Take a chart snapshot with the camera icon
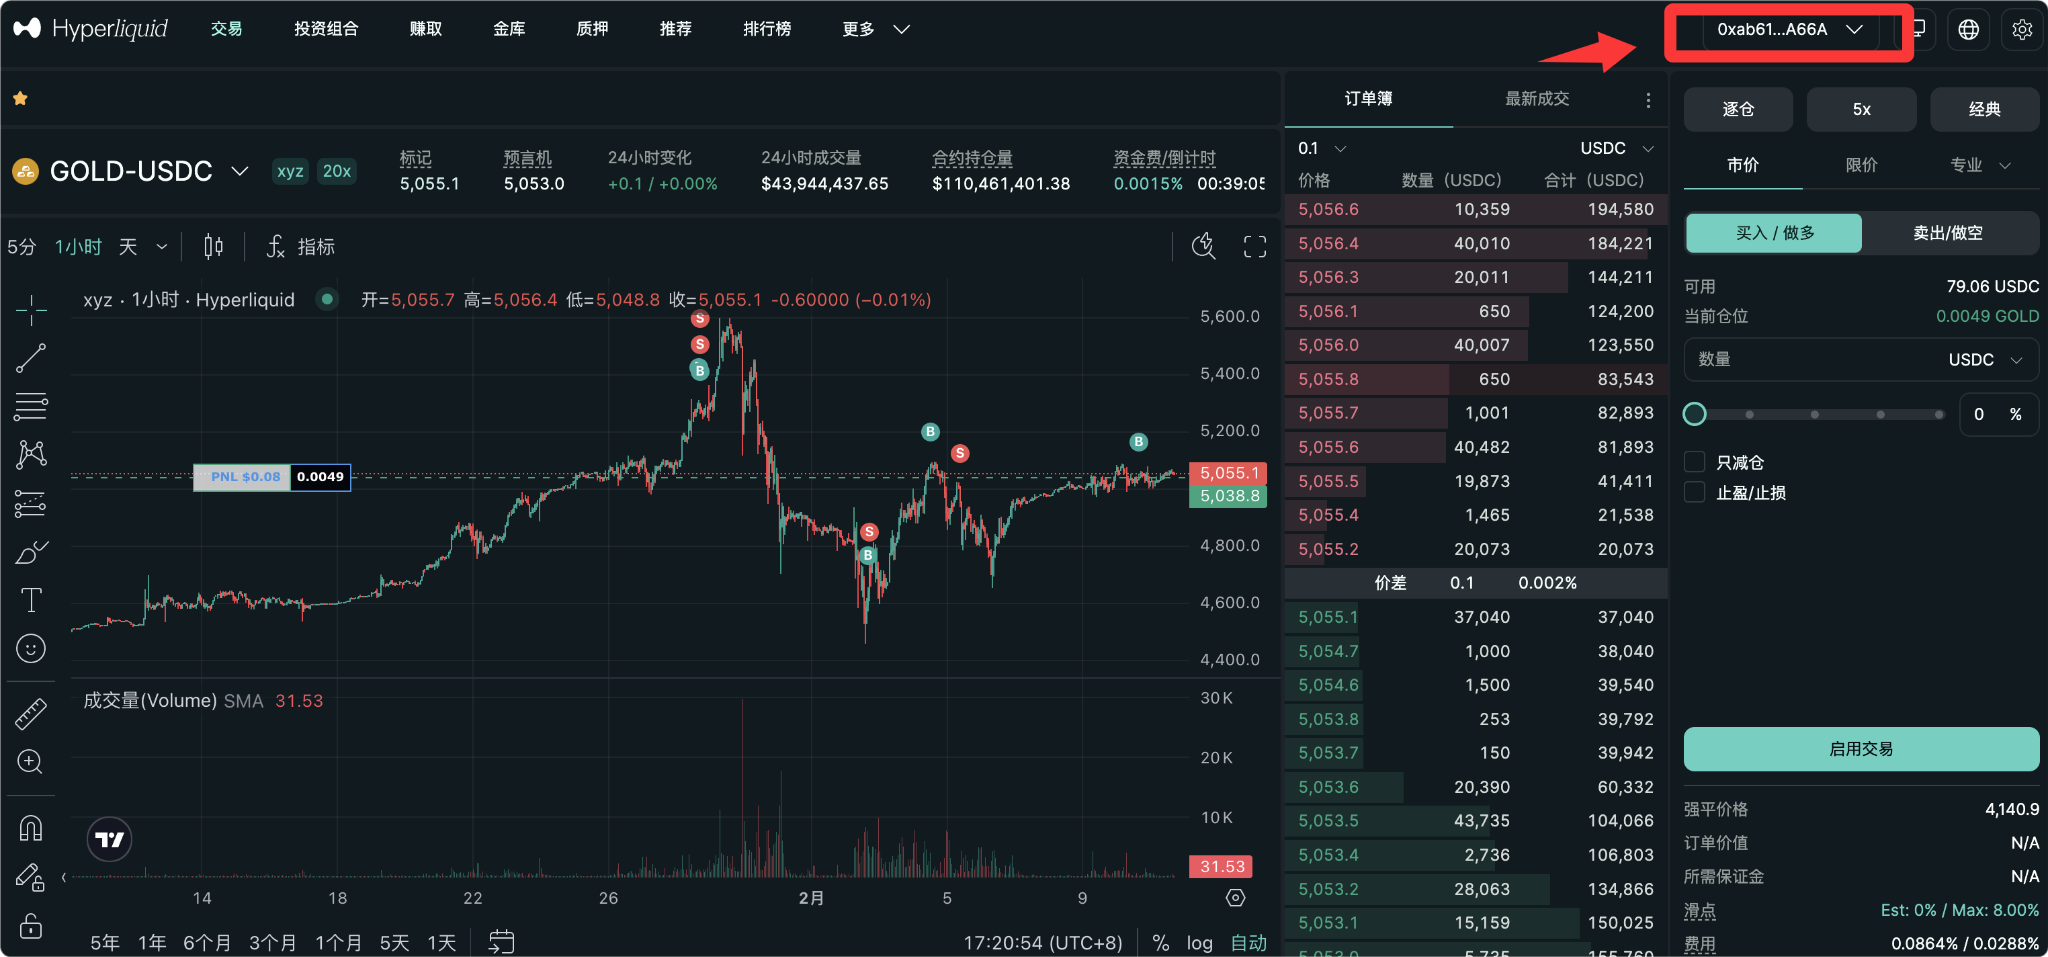The width and height of the screenshot is (2048, 957). [1203, 245]
